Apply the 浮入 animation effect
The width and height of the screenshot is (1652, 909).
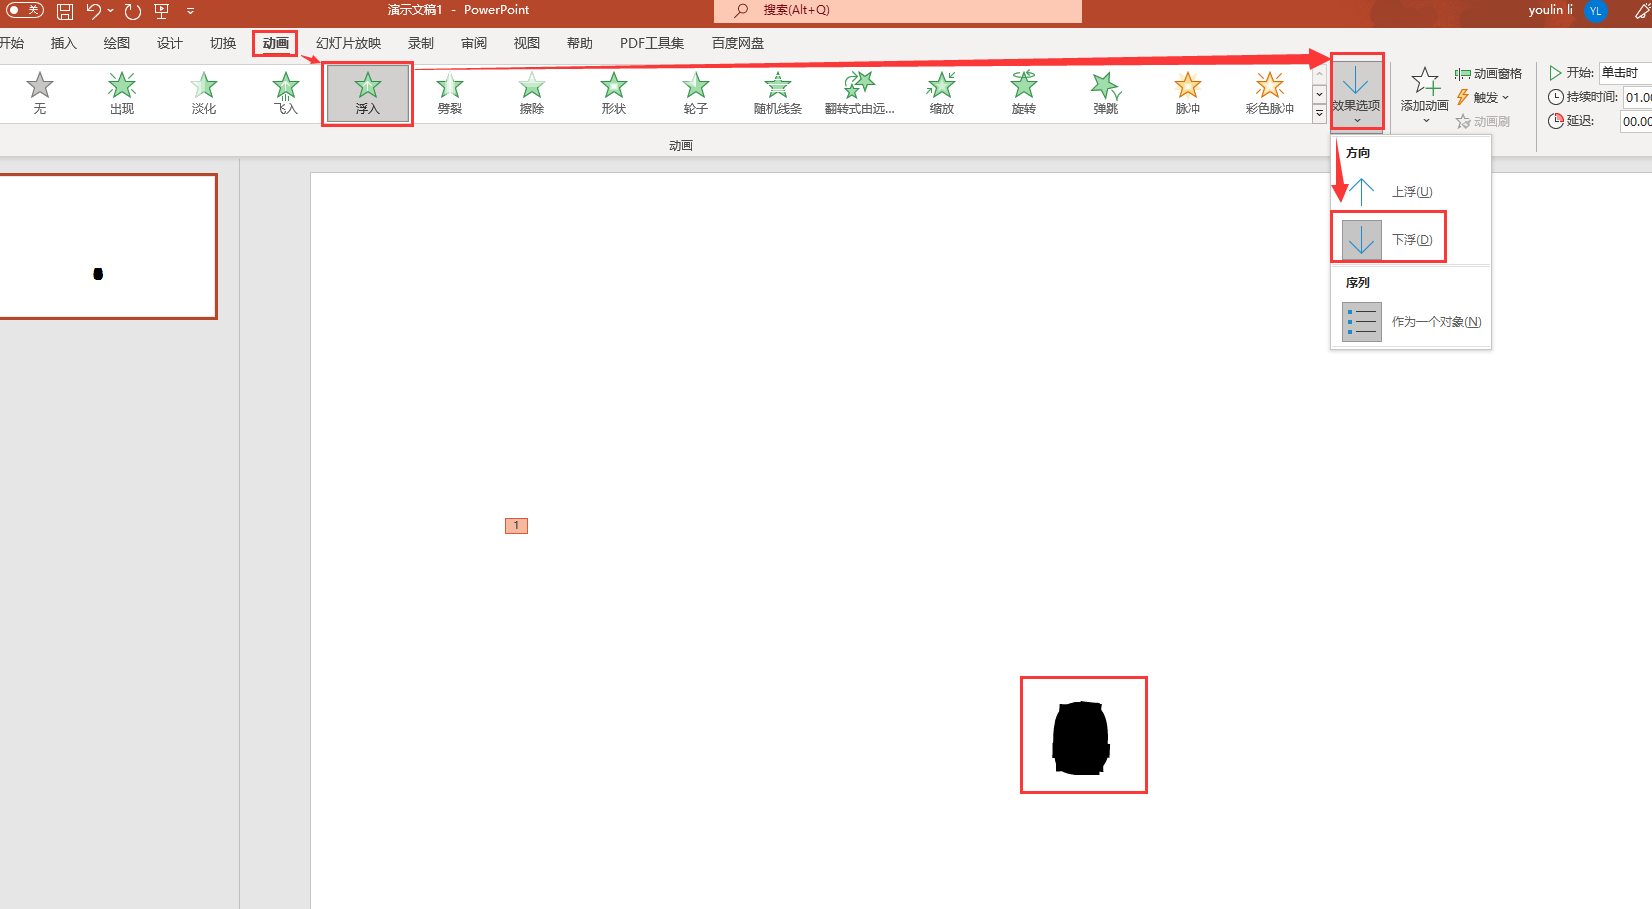coord(368,93)
